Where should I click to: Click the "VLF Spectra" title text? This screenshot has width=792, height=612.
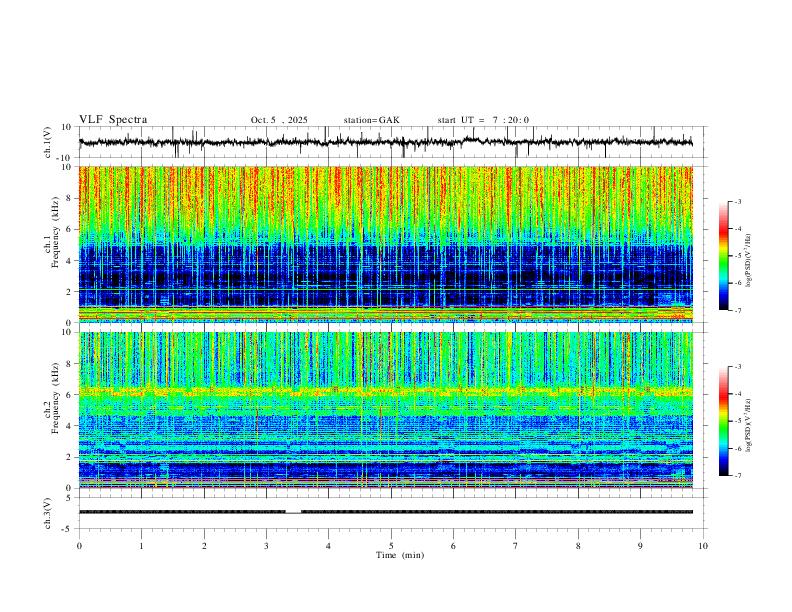113,120
